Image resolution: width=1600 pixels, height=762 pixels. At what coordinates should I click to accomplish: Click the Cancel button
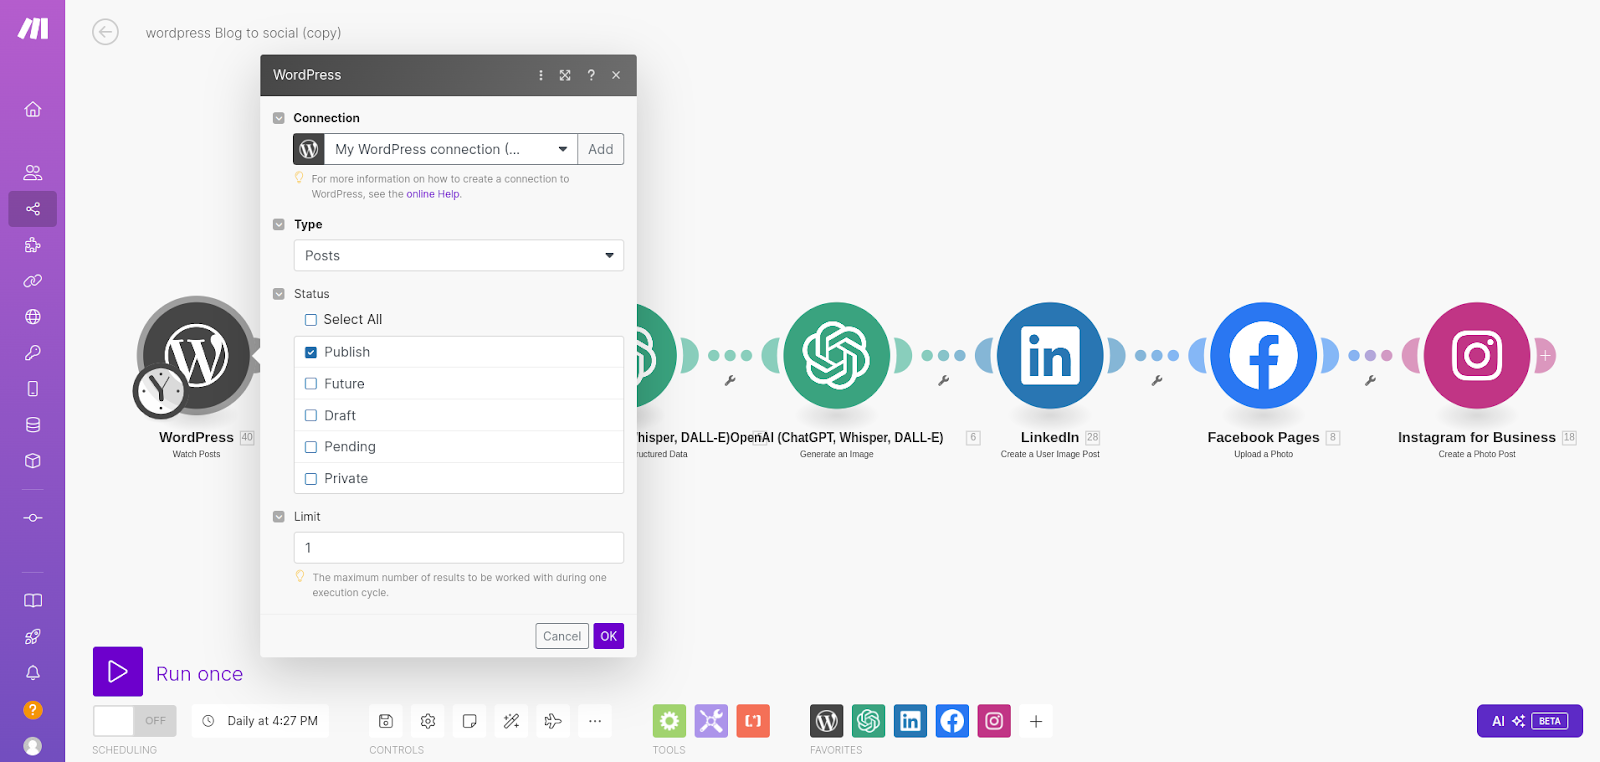562,636
